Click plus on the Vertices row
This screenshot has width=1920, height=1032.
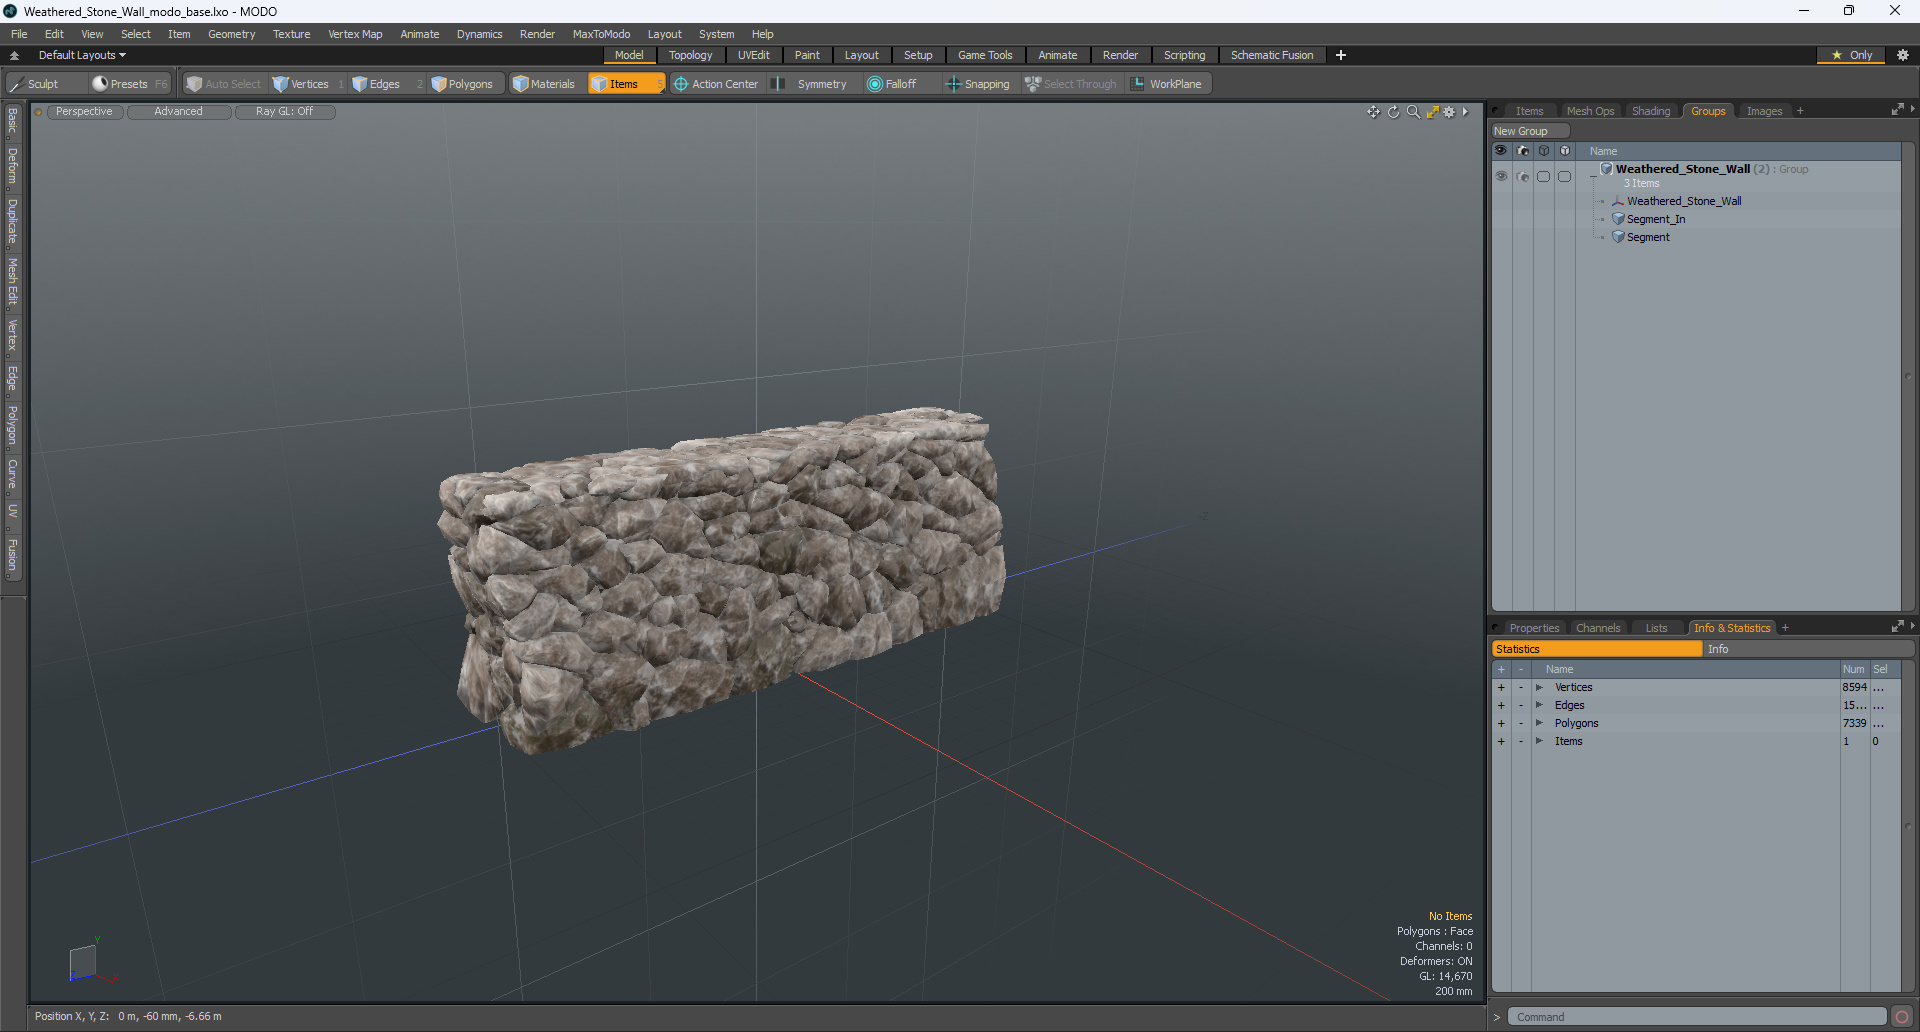pyautogui.click(x=1501, y=687)
